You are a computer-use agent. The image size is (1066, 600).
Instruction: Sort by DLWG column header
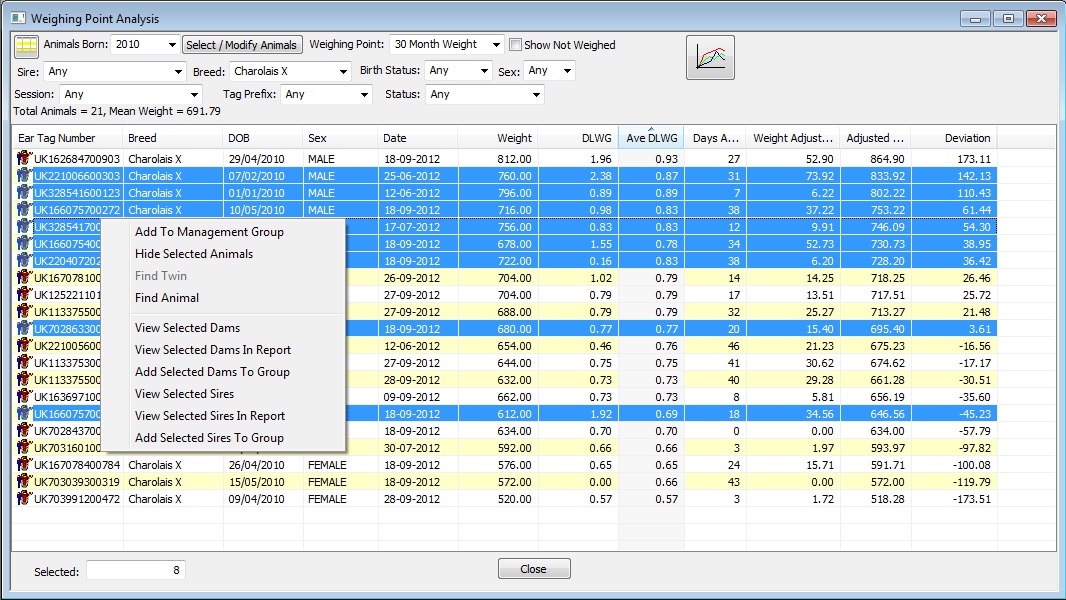(x=578, y=138)
